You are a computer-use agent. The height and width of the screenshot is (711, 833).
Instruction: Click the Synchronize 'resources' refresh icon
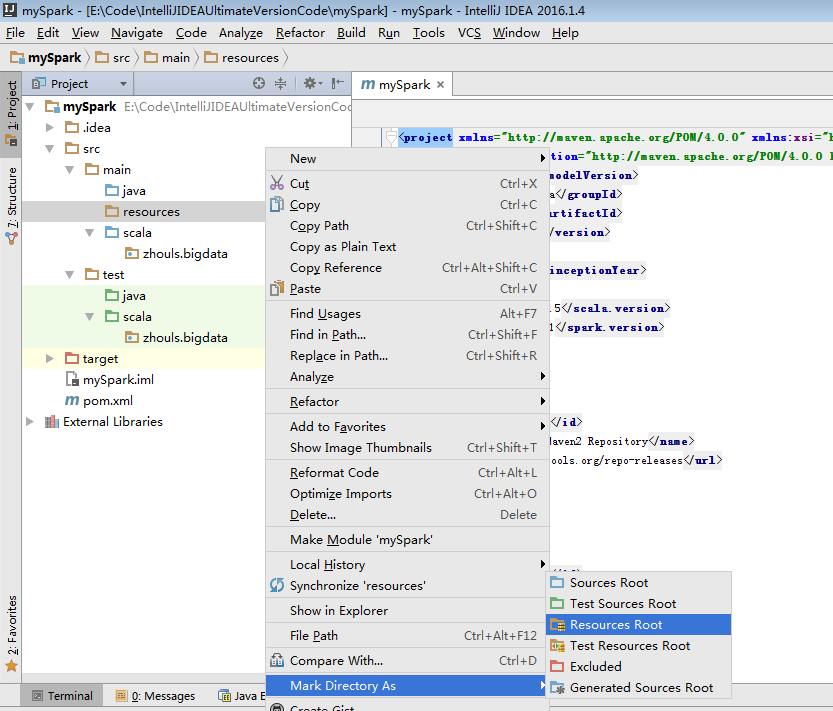point(277,585)
